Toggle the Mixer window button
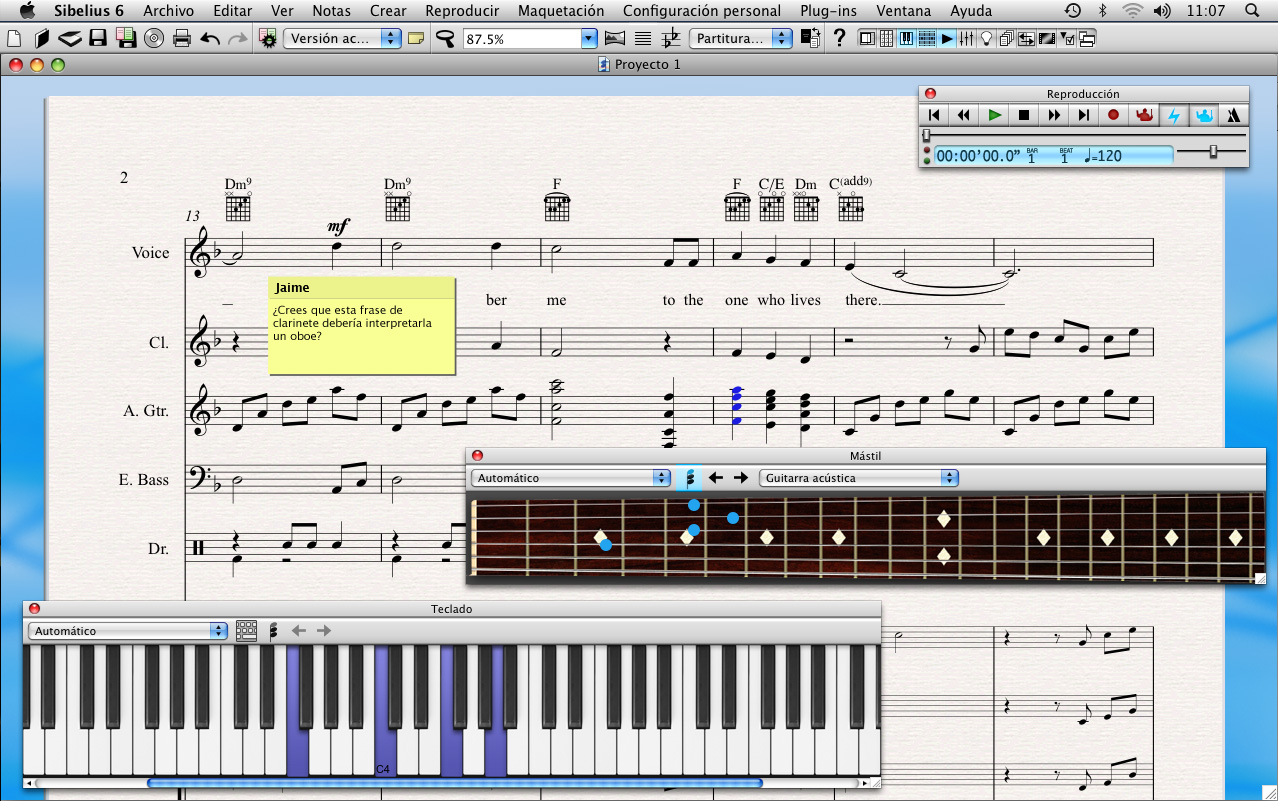 click(967, 39)
